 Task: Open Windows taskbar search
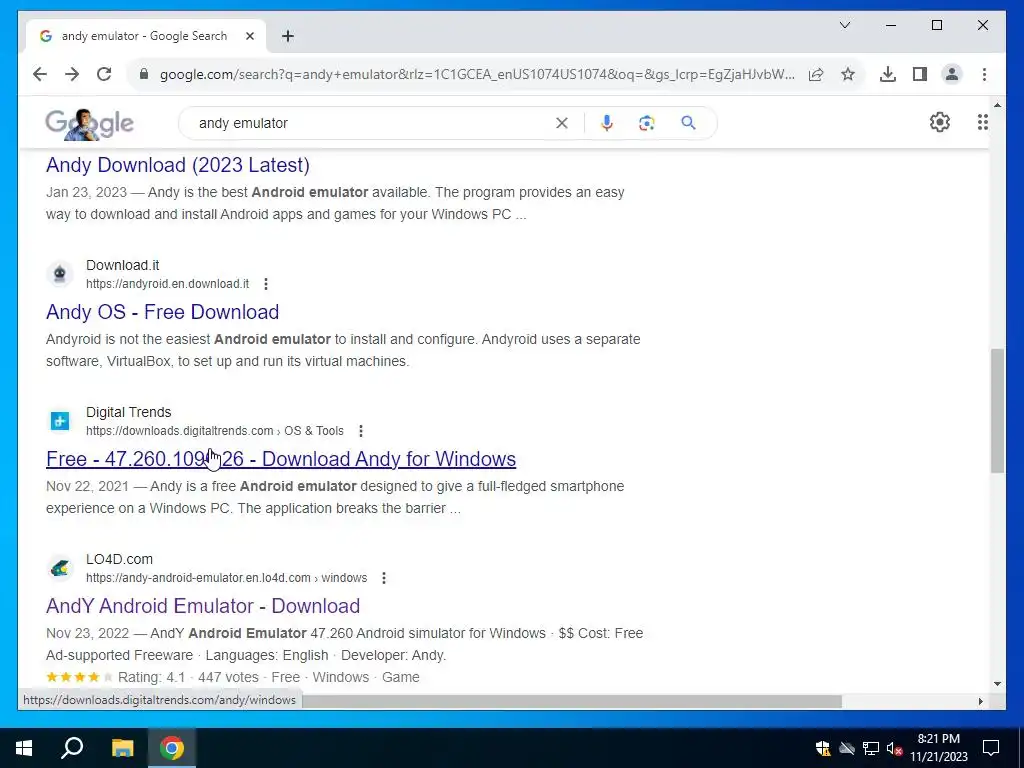tap(72, 748)
